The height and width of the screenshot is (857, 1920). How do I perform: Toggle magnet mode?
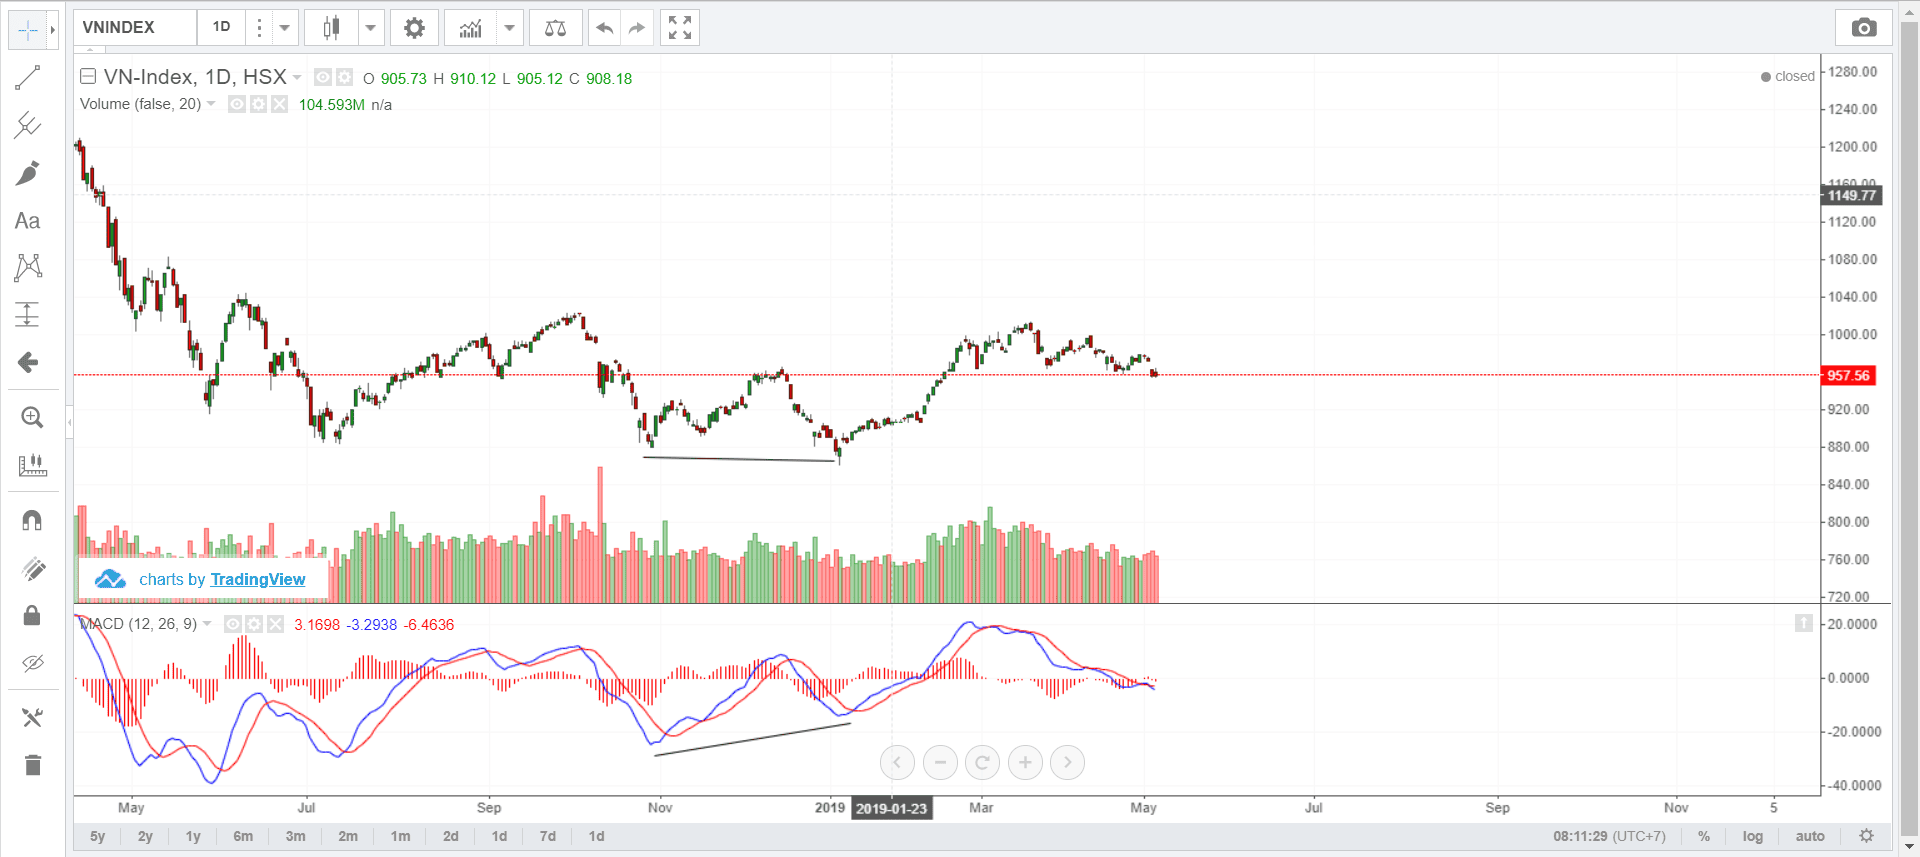[x=32, y=520]
